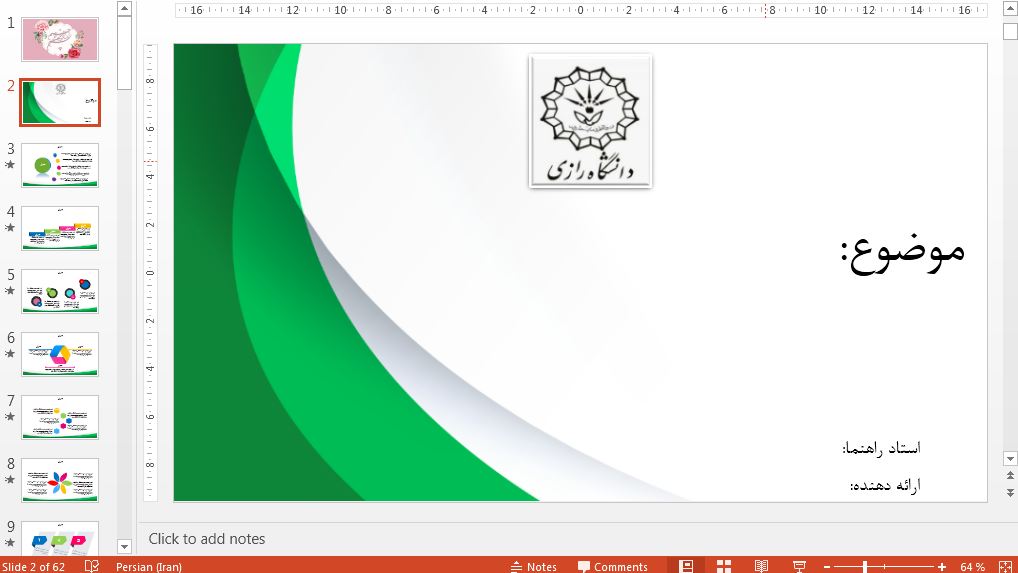Screen dimensions: 1018x573
Task: Select slide 1 floral thumbnail
Action: tap(60, 39)
